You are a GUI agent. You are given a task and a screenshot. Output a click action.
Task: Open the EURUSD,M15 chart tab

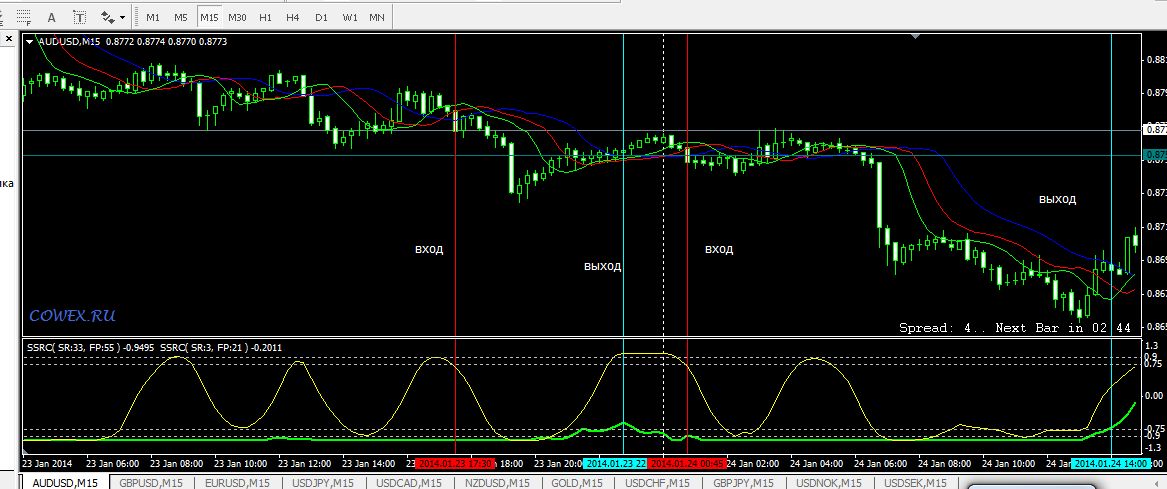point(237,483)
